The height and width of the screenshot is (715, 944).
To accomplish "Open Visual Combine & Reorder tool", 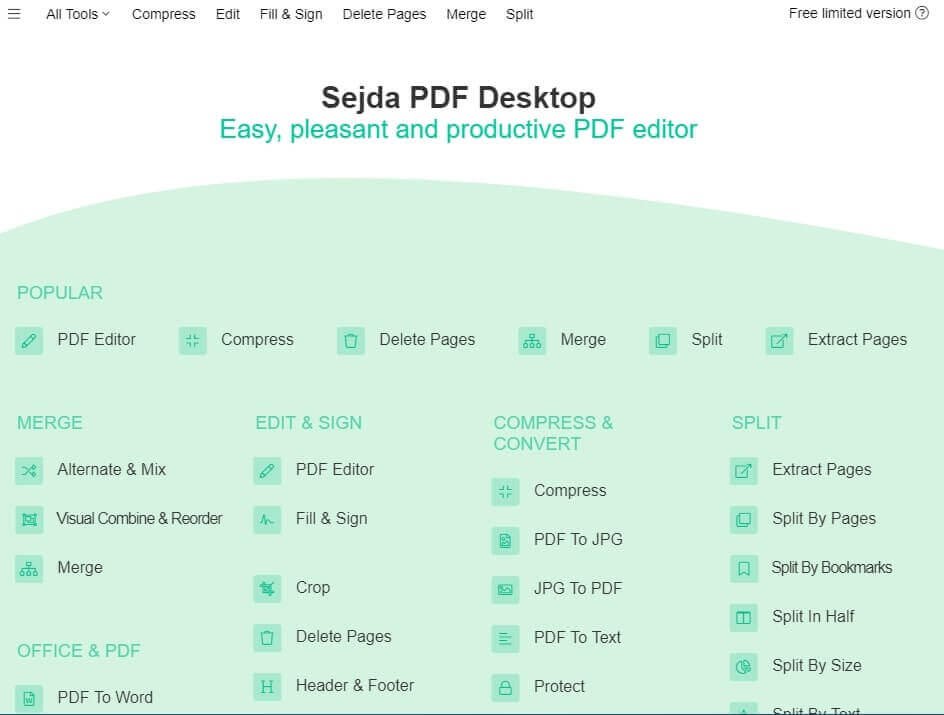I will (x=139, y=518).
